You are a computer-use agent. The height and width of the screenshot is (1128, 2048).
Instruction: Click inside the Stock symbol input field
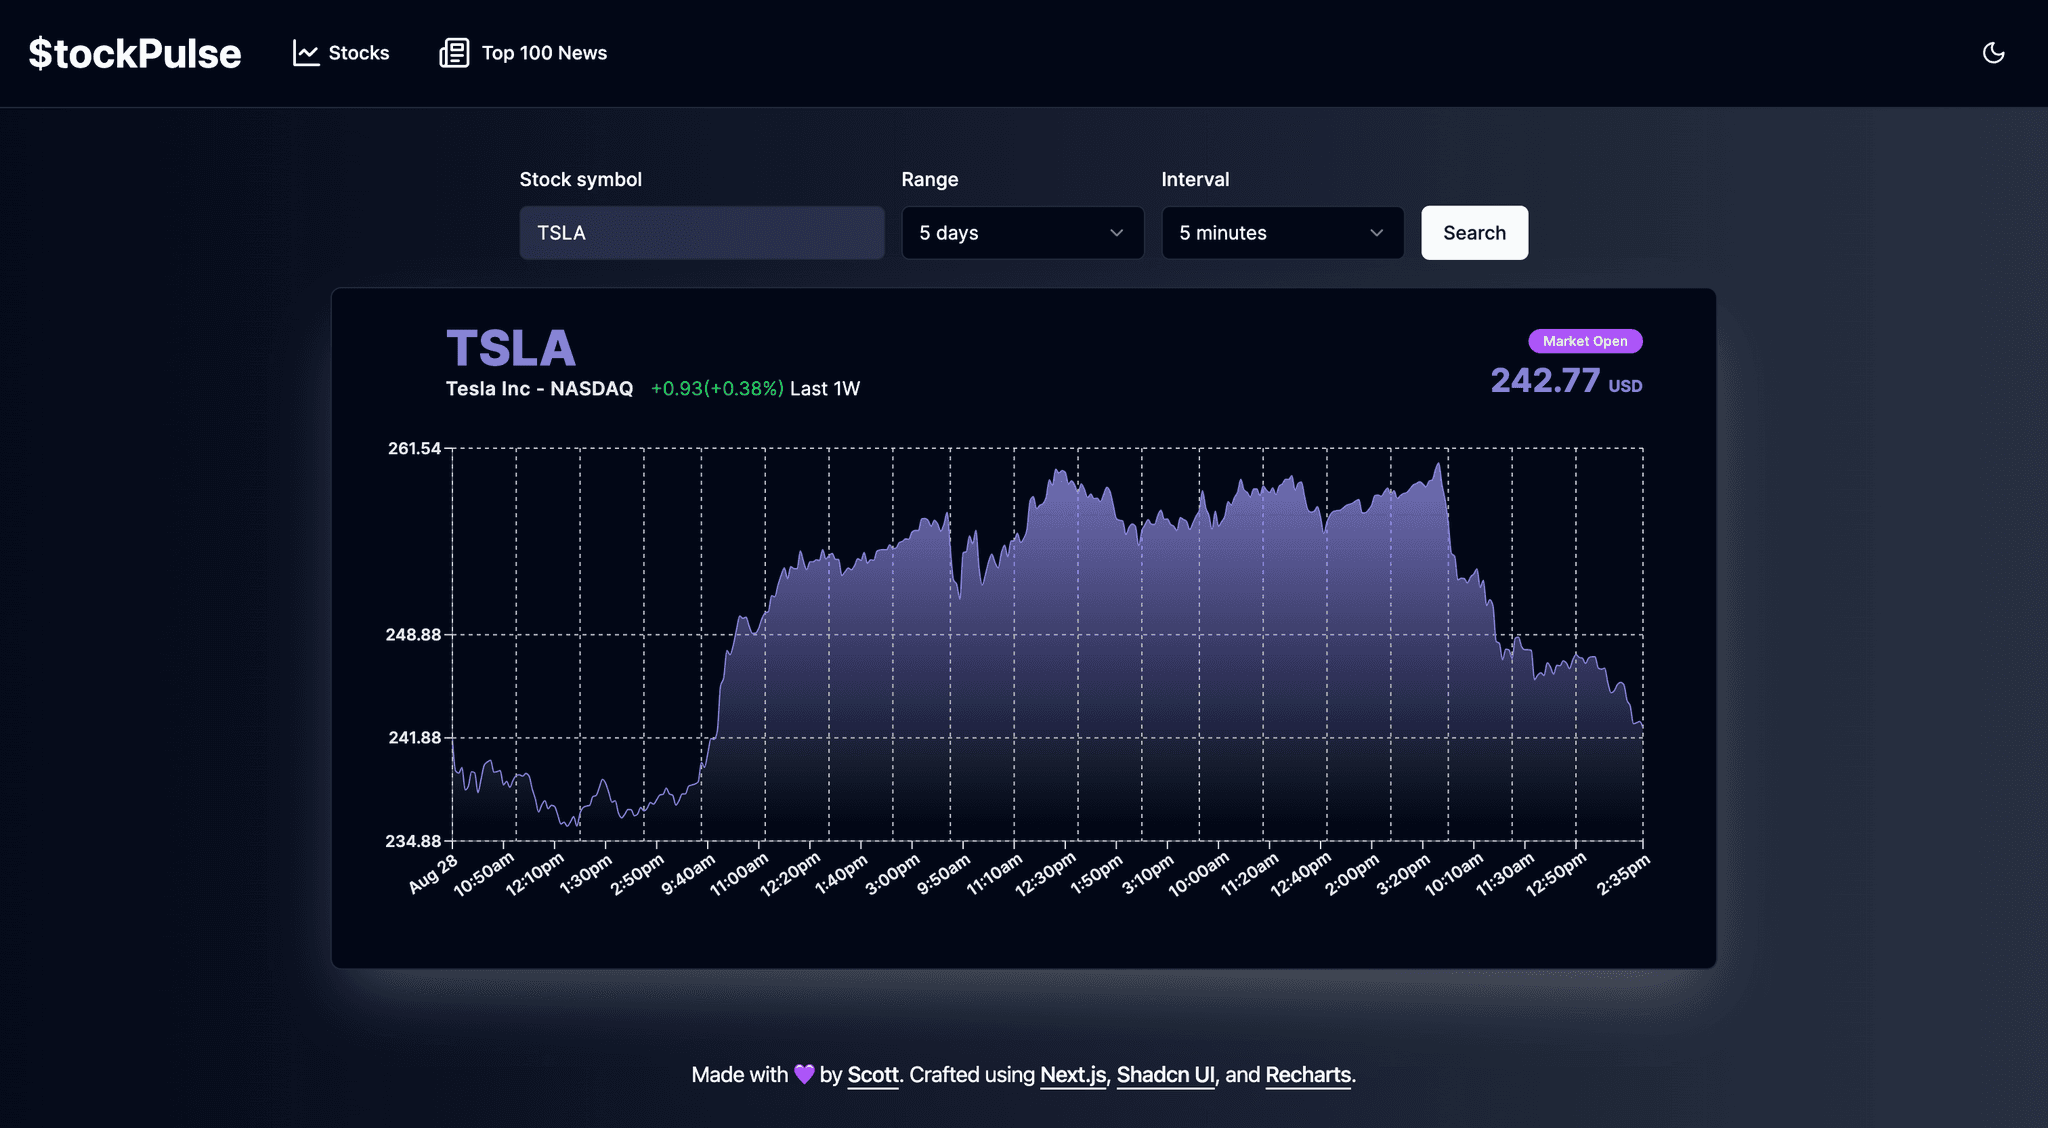[701, 232]
